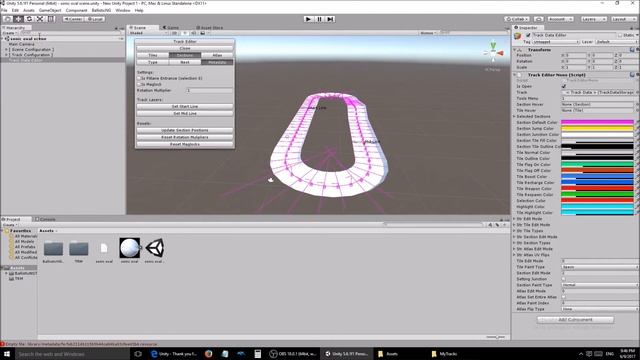Click the Pause playback button

click(319, 19)
